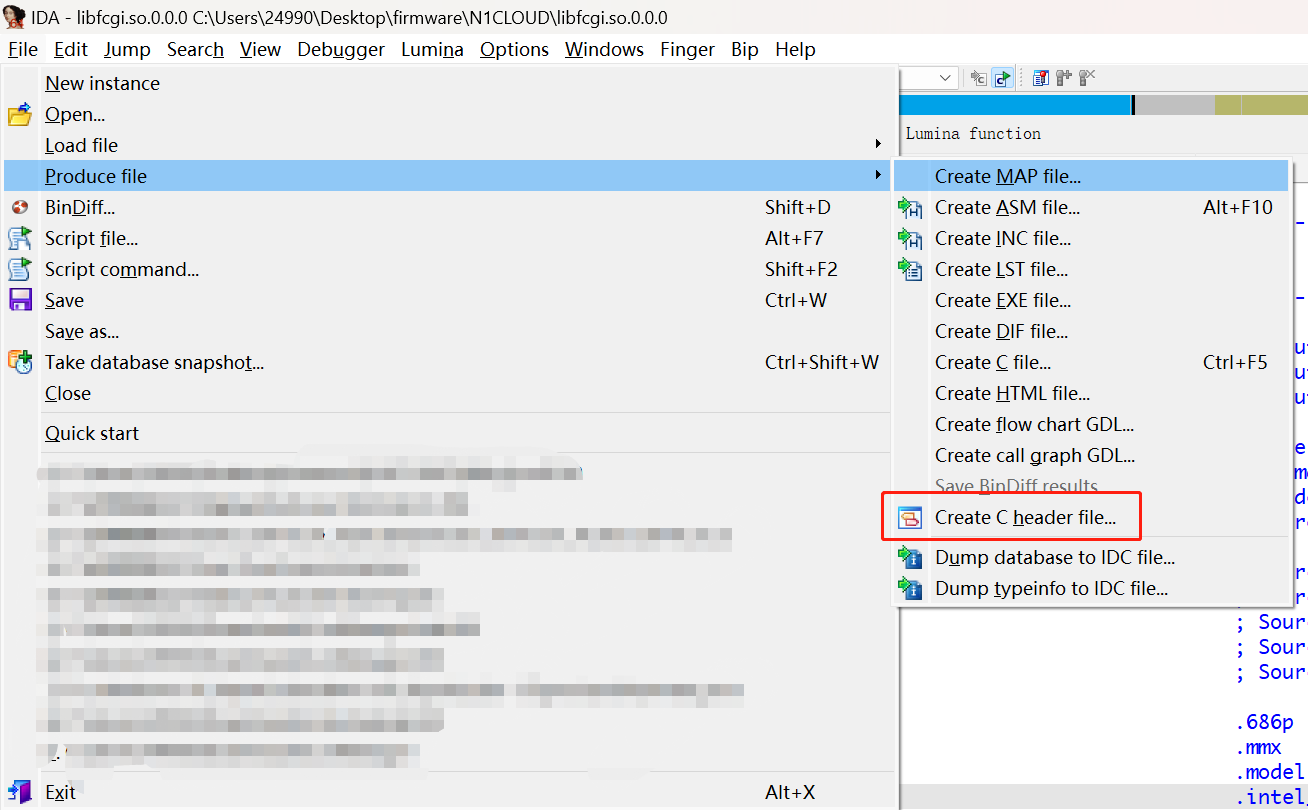Click the Script file icon

coord(20,239)
